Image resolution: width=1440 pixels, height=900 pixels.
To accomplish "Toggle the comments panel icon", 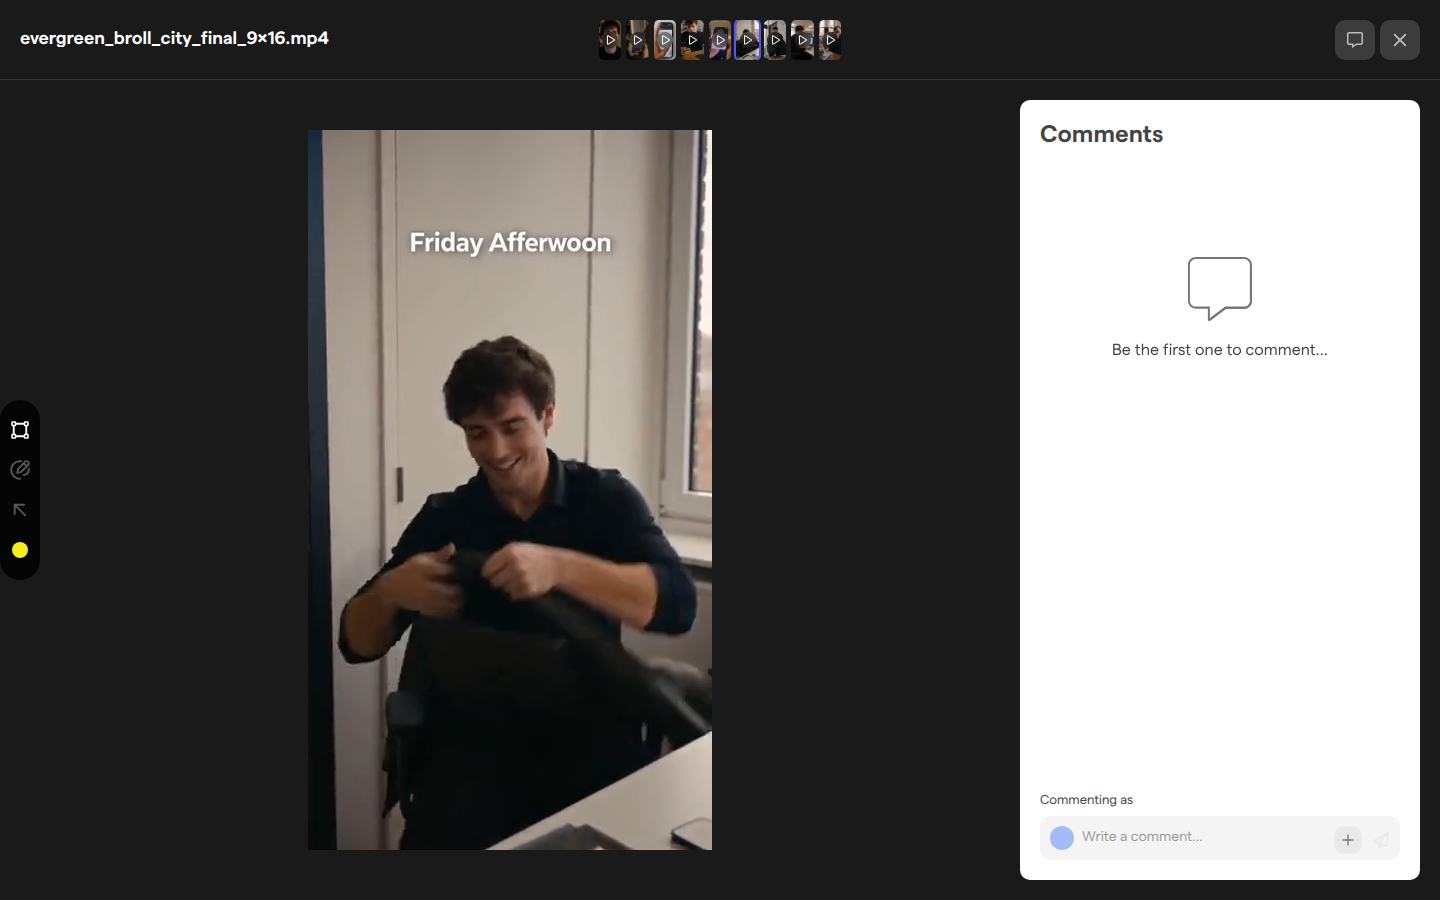I will (x=1355, y=40).
